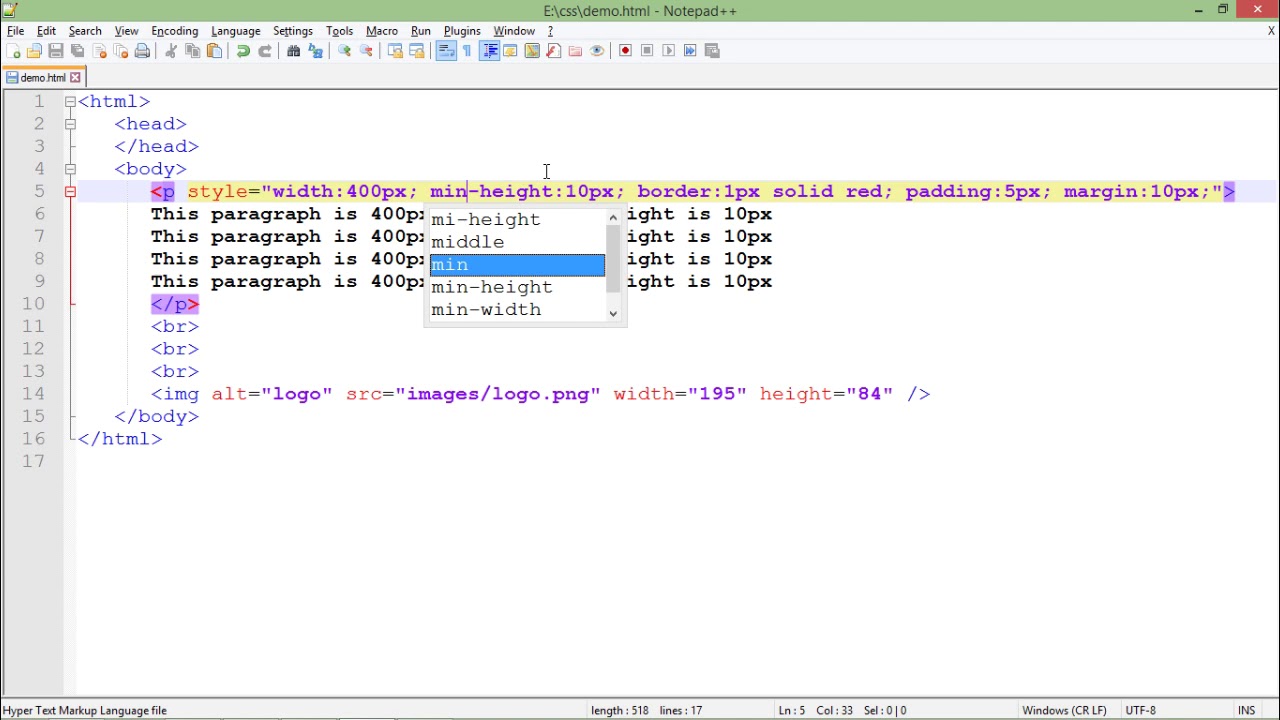Open the Macro menu
Screen dimensions: 1280x720
click(x=382, y=31)
